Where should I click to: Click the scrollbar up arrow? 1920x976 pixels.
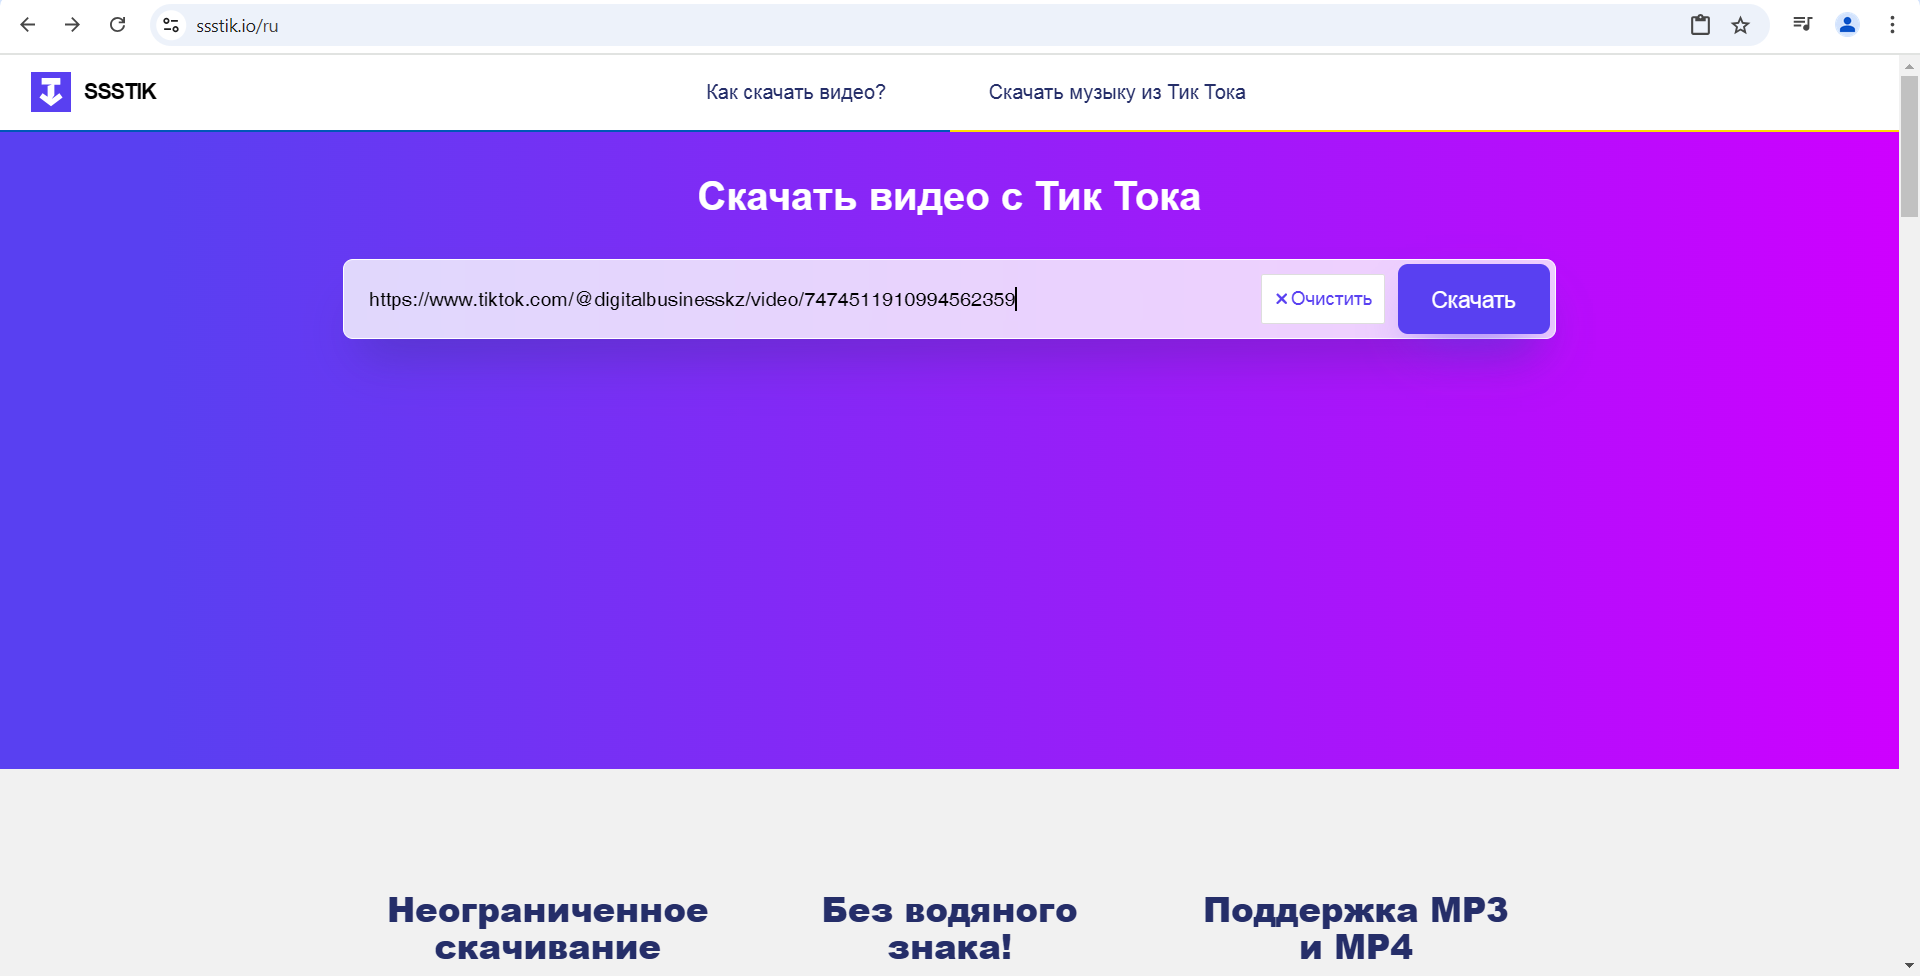(1909, 66)
